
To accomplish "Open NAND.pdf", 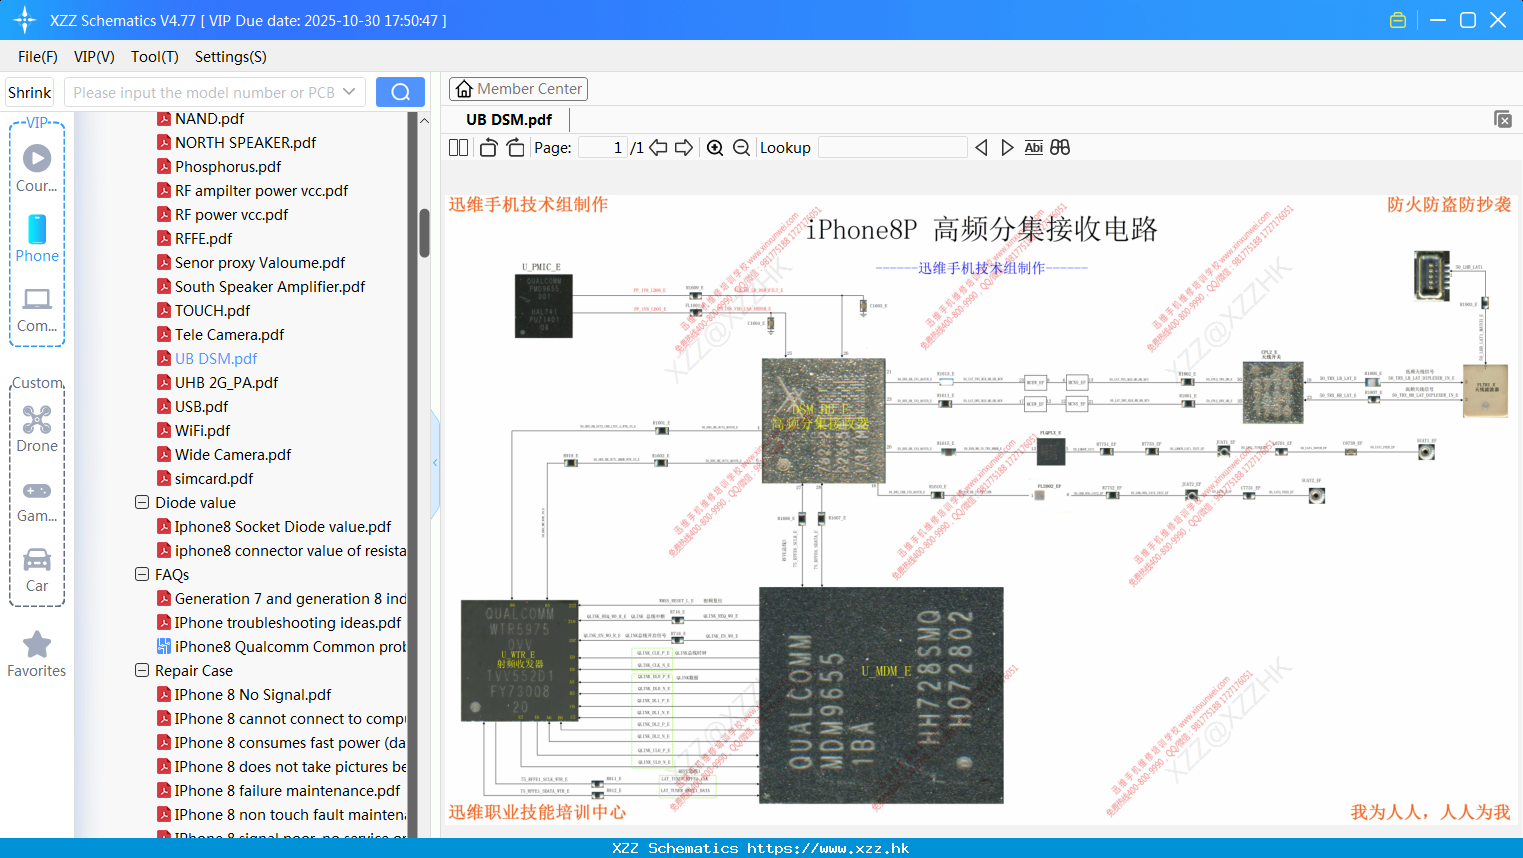I will coord(209,118).
